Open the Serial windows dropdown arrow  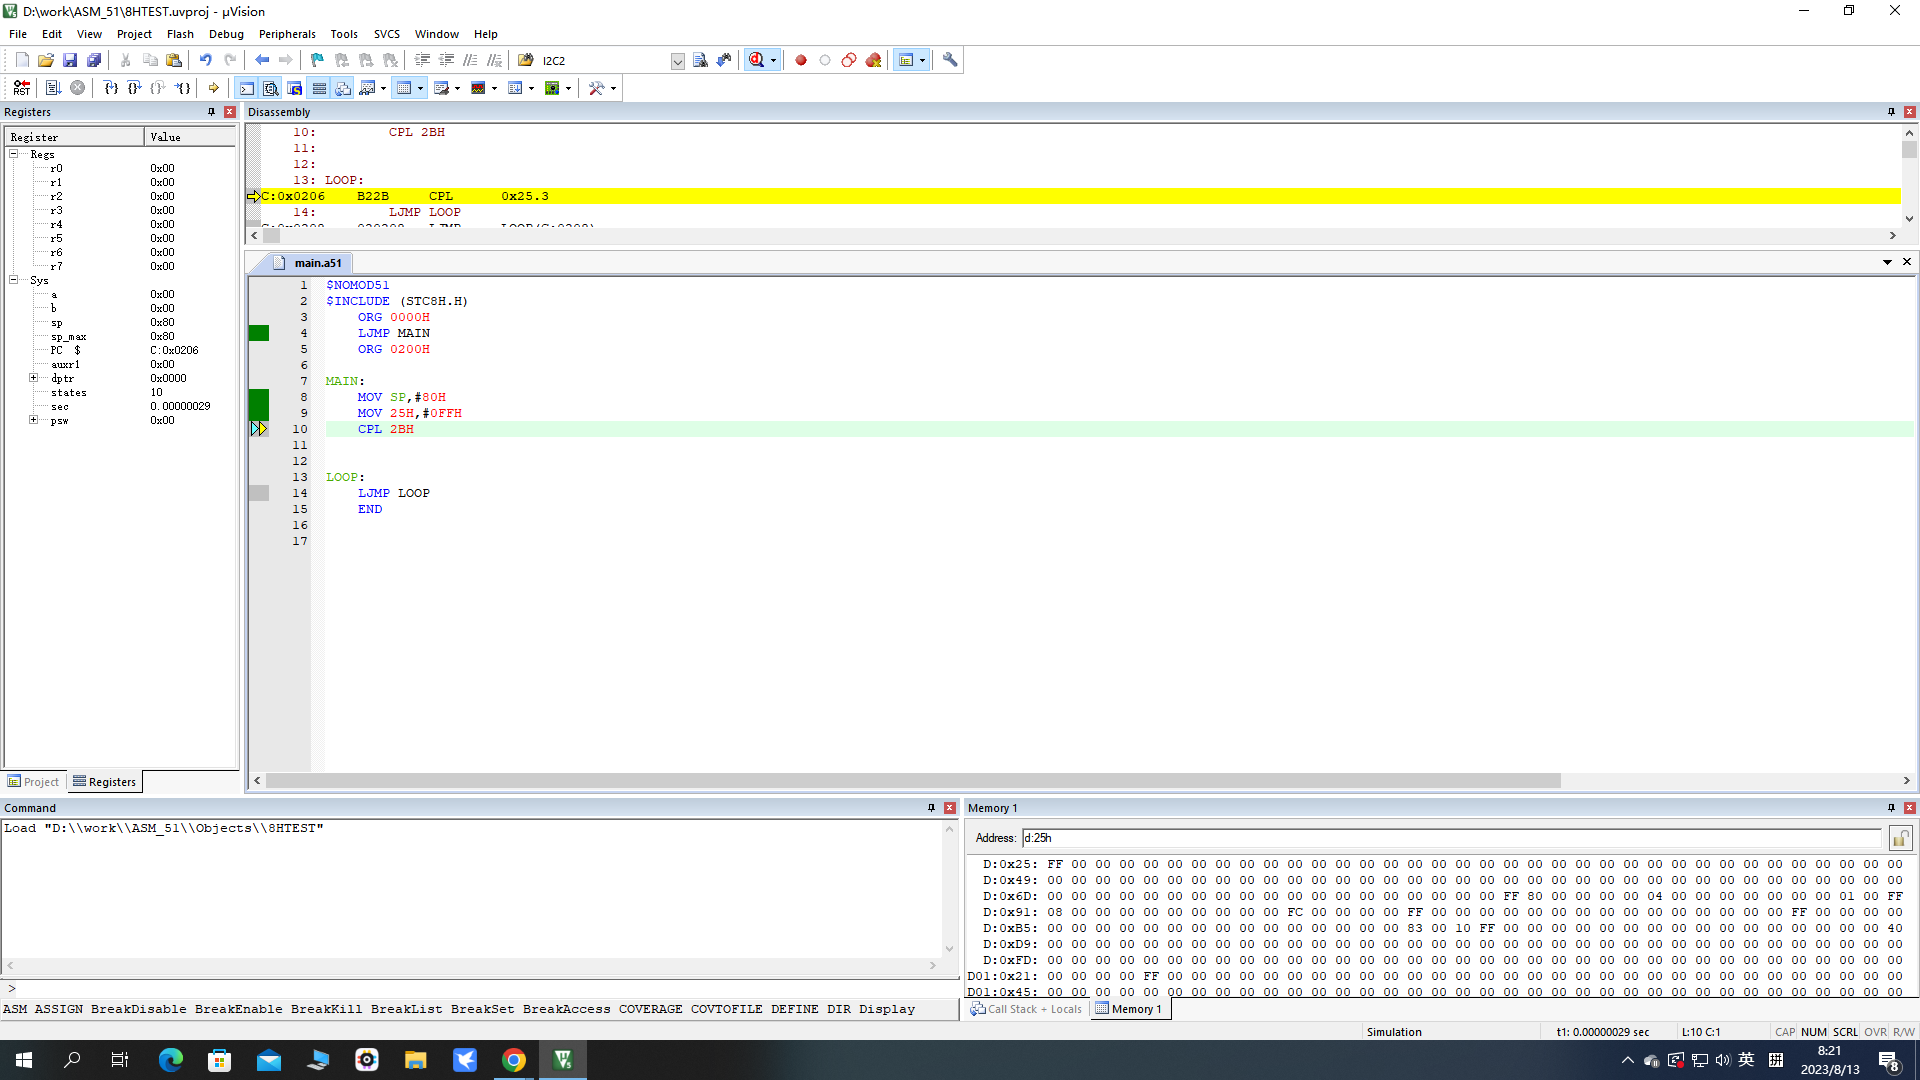(457, 88)
